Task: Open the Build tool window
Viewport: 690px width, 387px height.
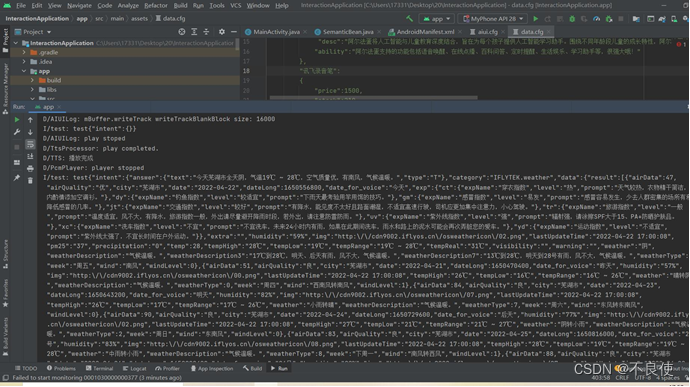Action: coord(252,369)
